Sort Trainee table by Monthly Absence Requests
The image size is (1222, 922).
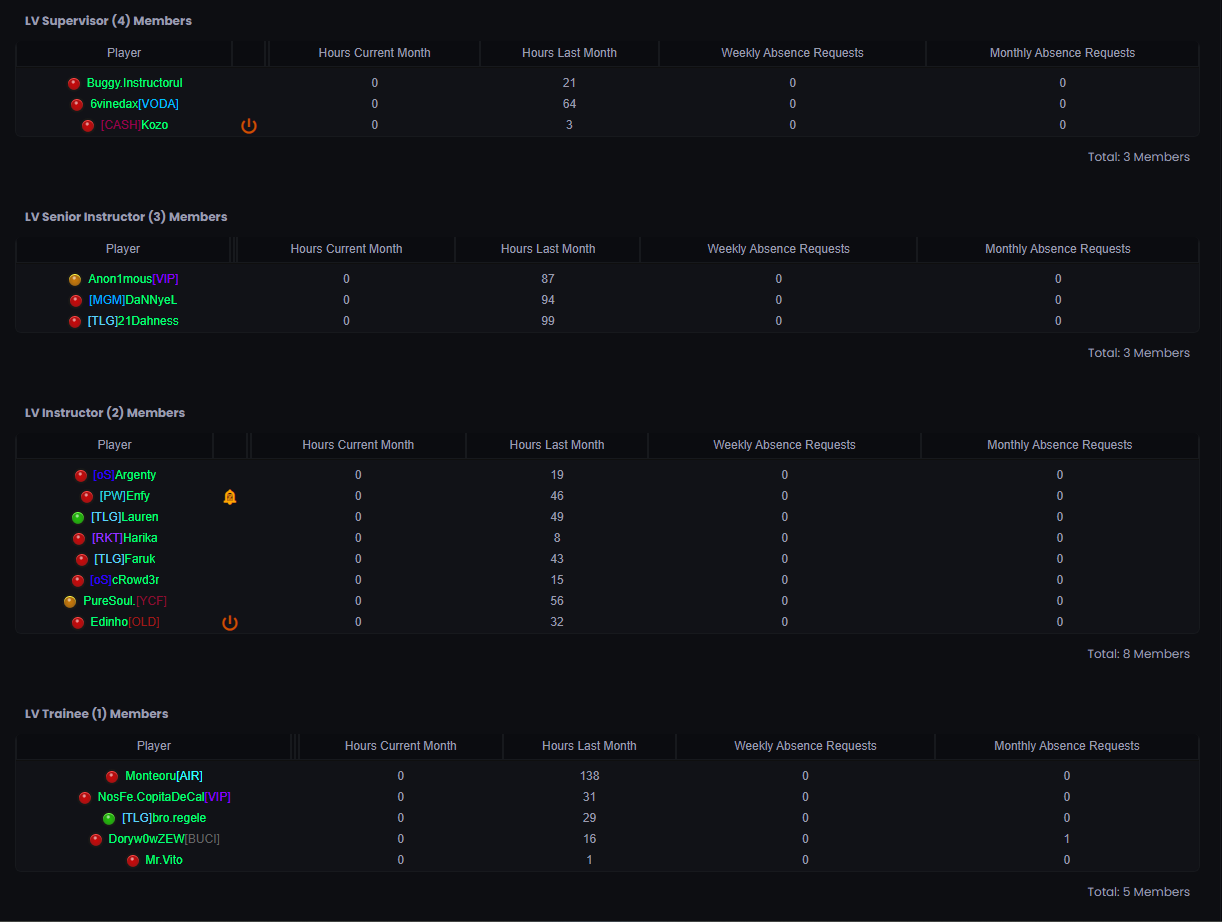pyautogui.click(x=1066, y=746)
